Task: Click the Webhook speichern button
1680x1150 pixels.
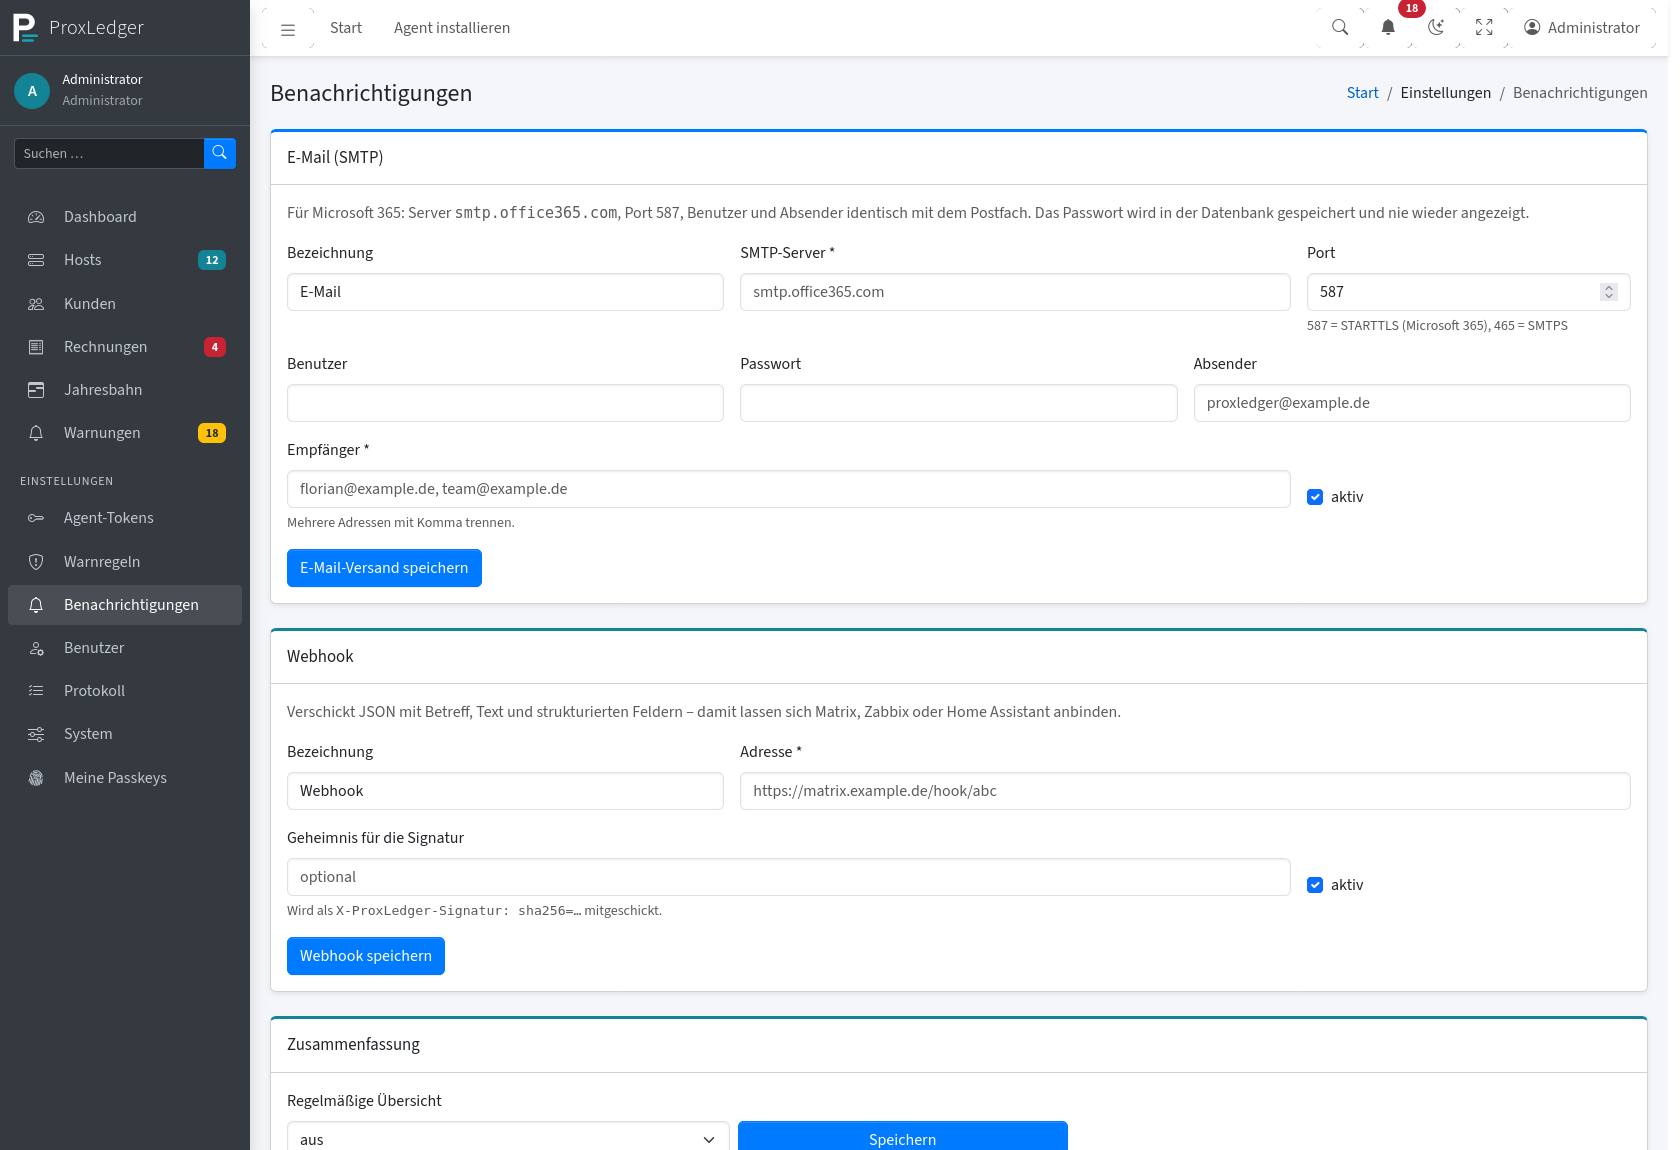Action: (366, 956)
